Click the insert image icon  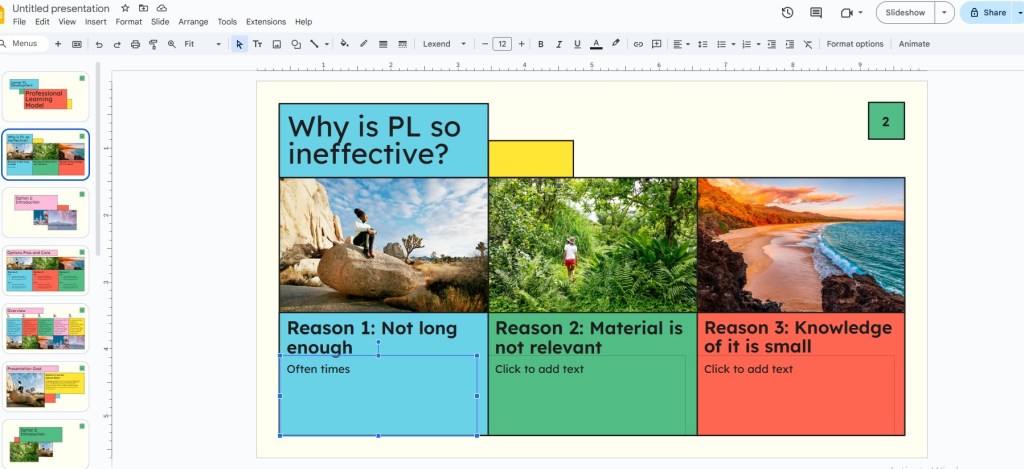pos(277,44)
